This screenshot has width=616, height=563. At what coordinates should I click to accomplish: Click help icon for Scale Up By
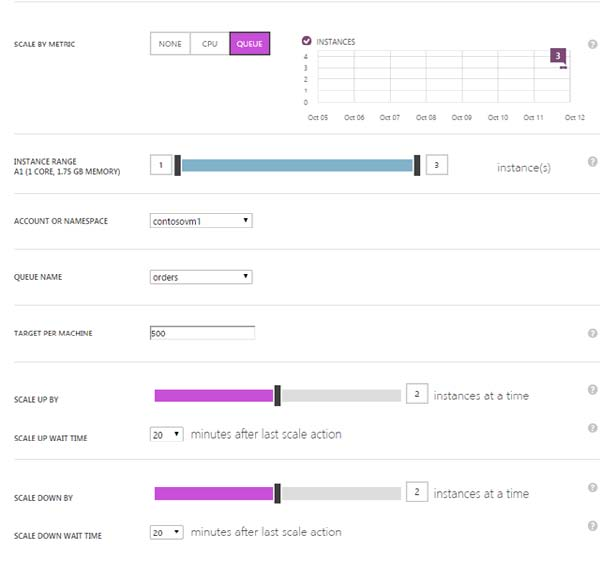pyautogui.click(x=592, y=390)
